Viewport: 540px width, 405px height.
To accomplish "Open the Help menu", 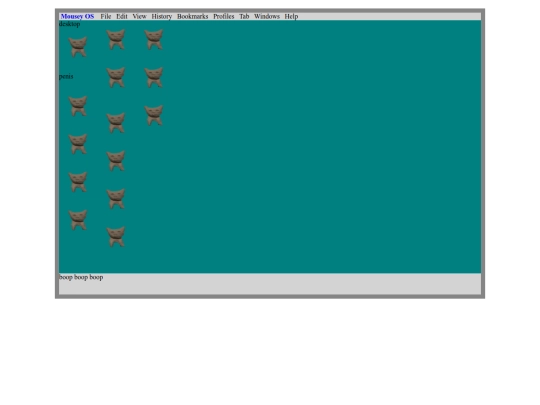I will click(x=291, y=17).
